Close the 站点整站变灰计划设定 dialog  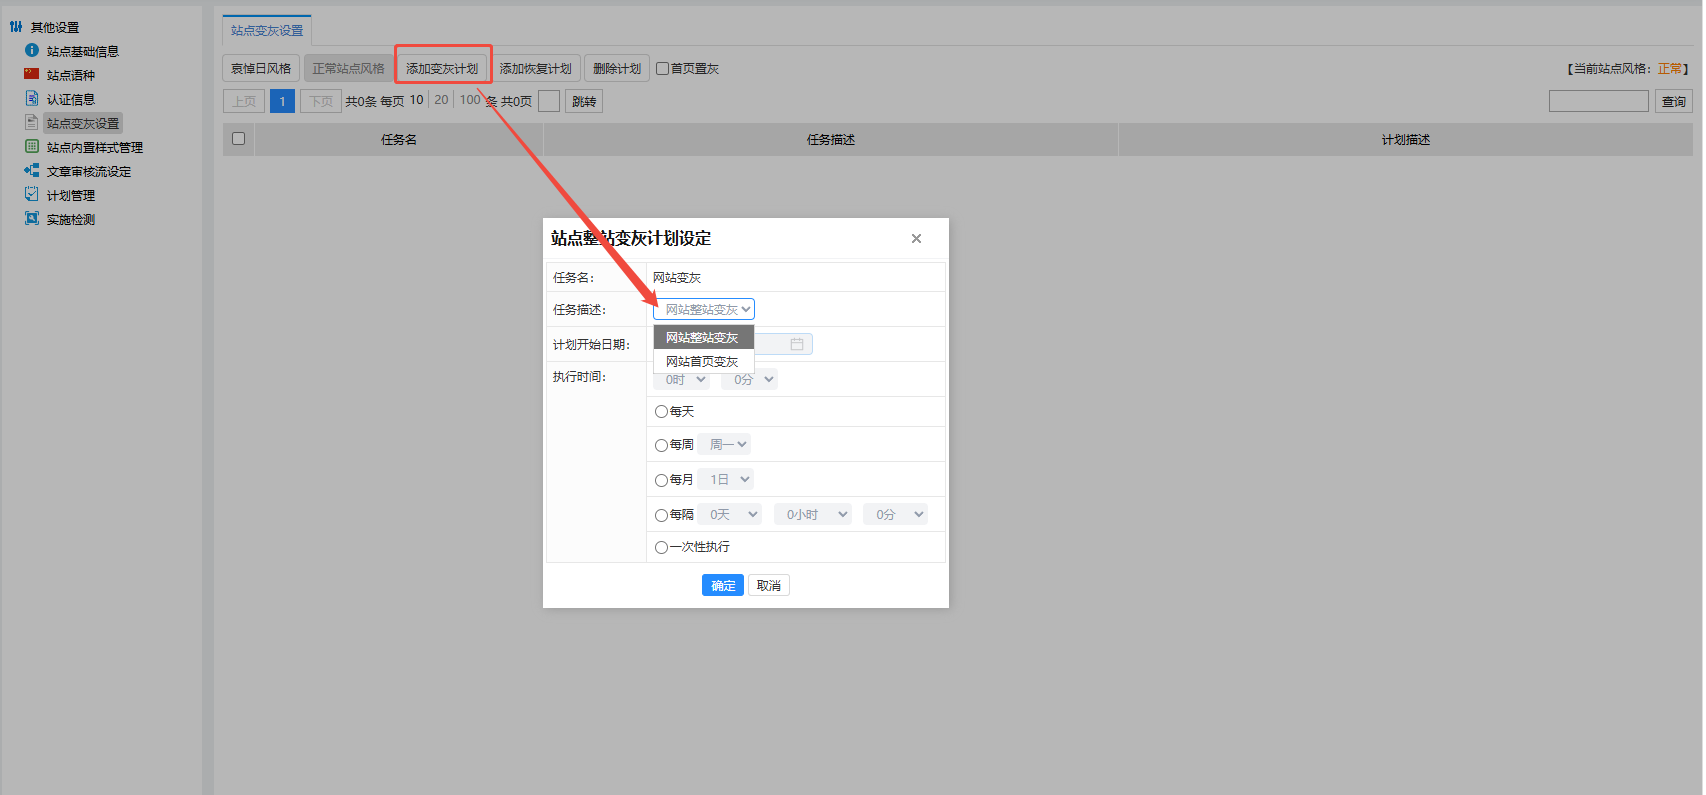coord(916,238)
